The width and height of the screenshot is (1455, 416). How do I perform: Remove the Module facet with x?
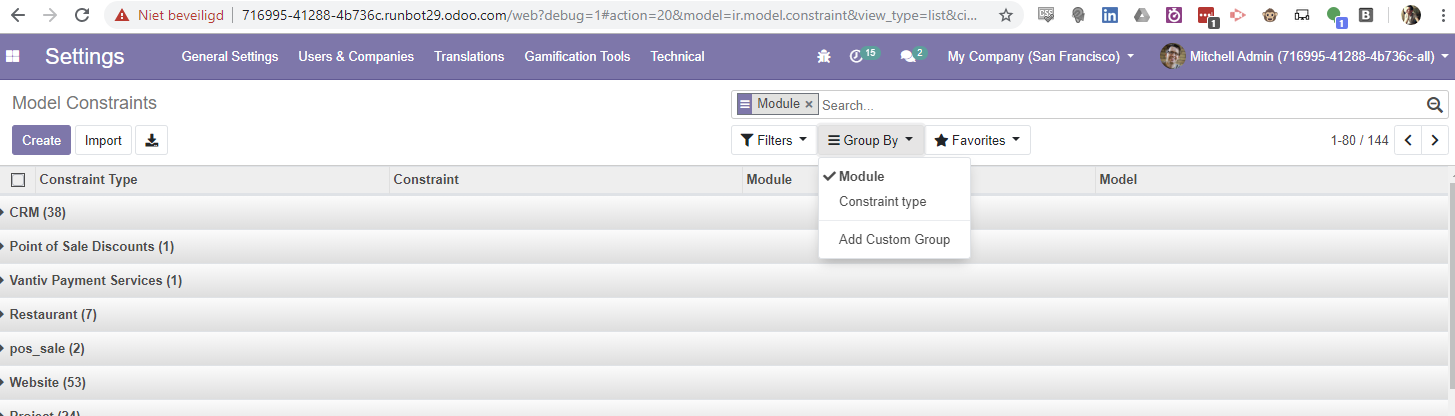click(x=809, y=104)
